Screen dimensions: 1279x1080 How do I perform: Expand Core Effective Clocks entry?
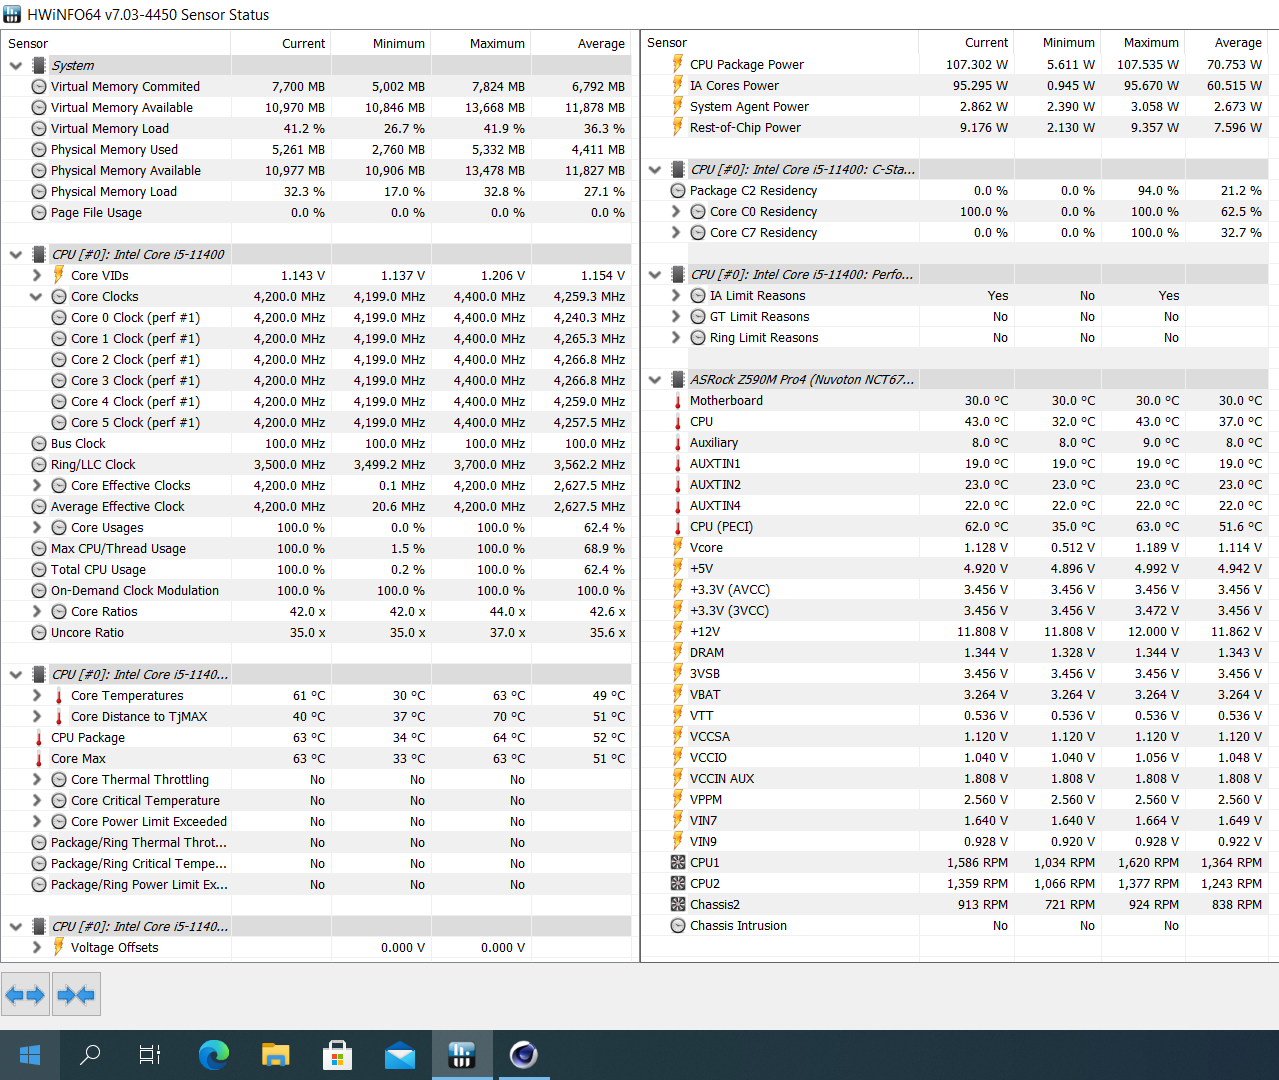click(x=36, y=485)
